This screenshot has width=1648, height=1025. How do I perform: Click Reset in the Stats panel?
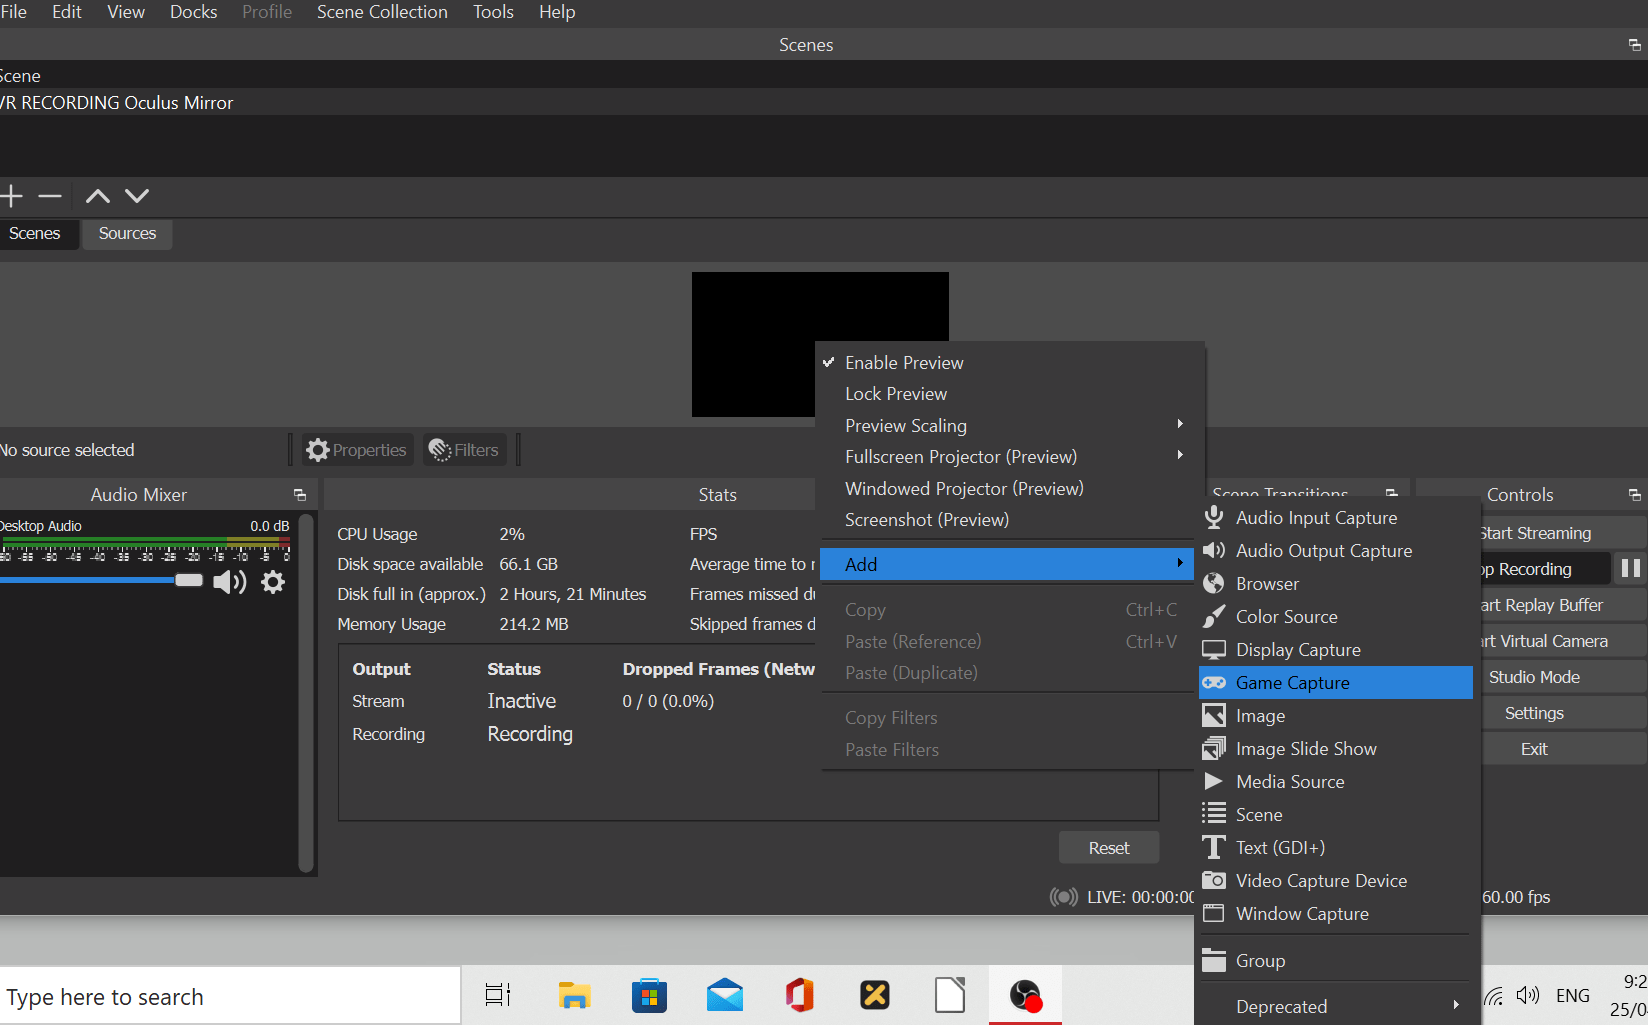(x=1108, y=847)
